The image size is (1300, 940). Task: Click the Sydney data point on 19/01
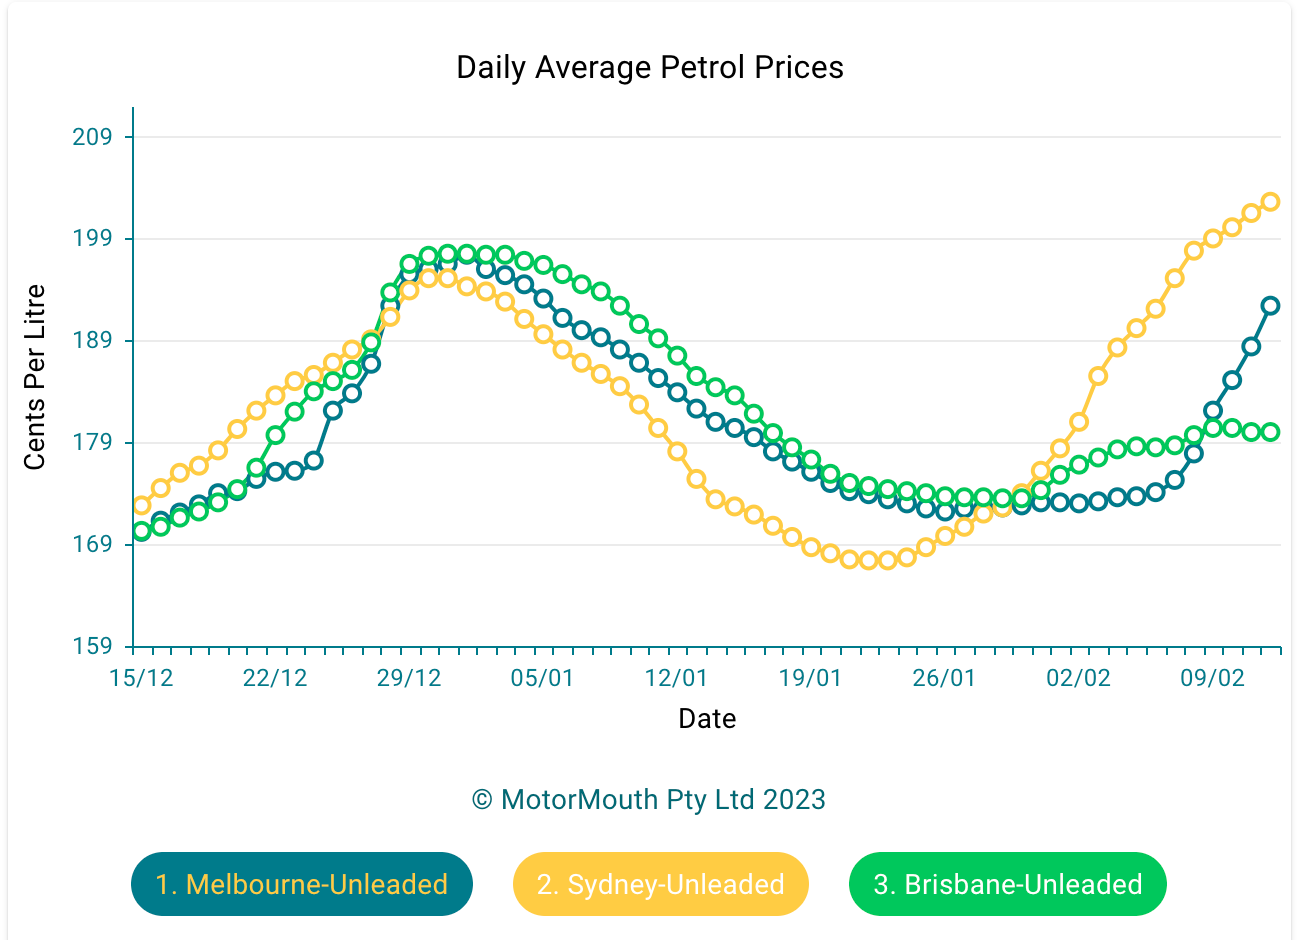coord(811,547)
